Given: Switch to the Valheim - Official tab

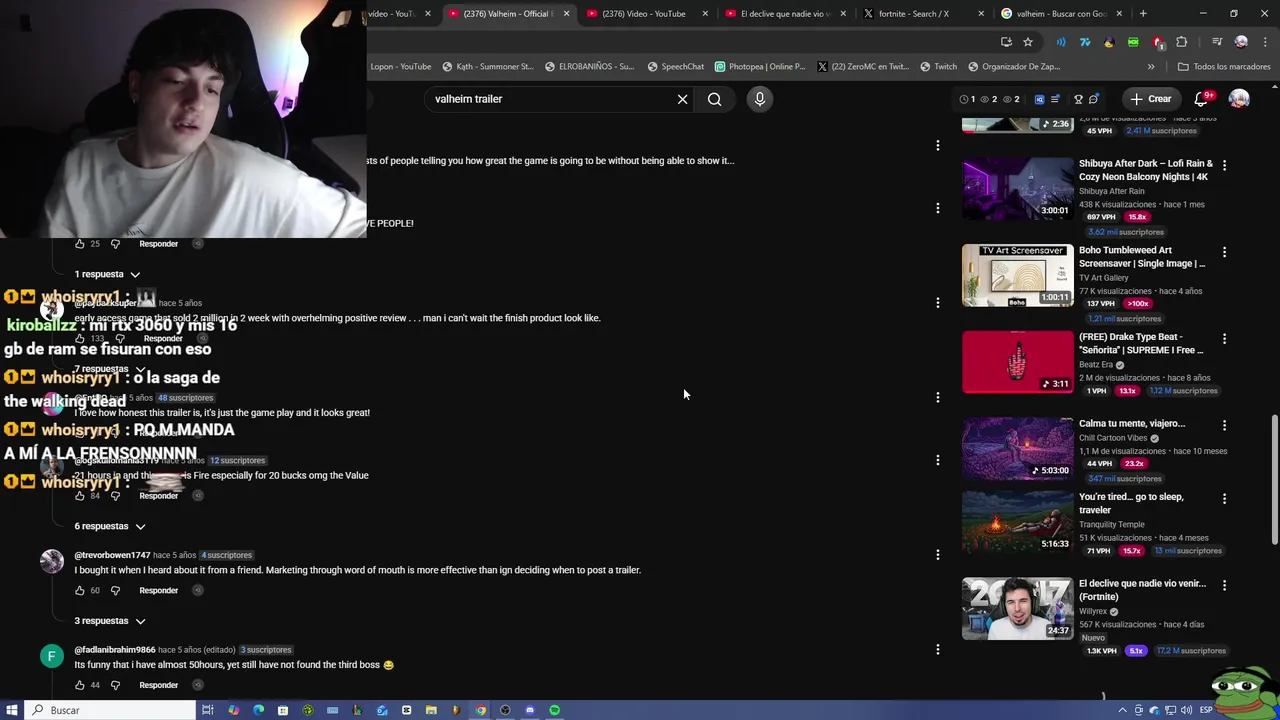Looking at the screenshot, I should pos(508,14).
